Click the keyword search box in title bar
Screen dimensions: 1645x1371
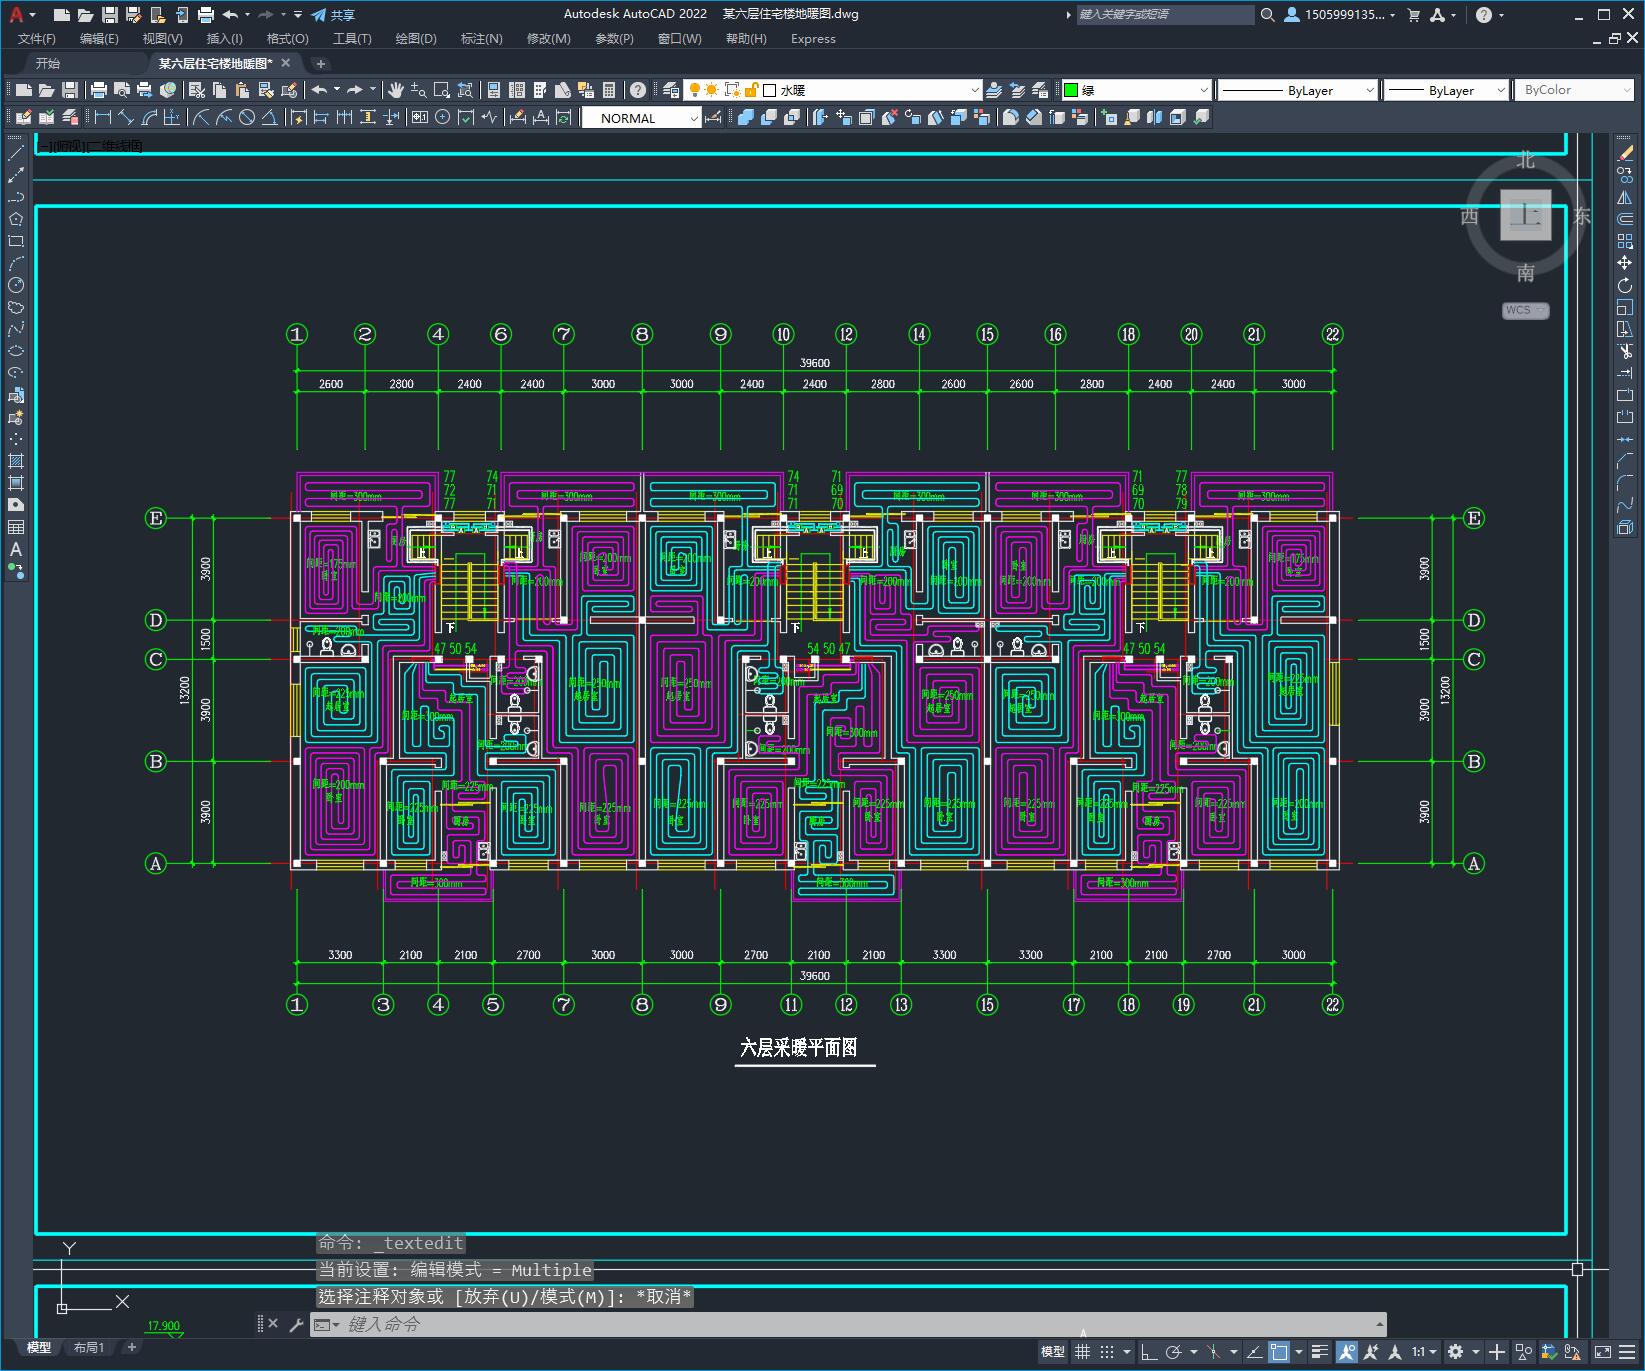(x=1165, y=15)
